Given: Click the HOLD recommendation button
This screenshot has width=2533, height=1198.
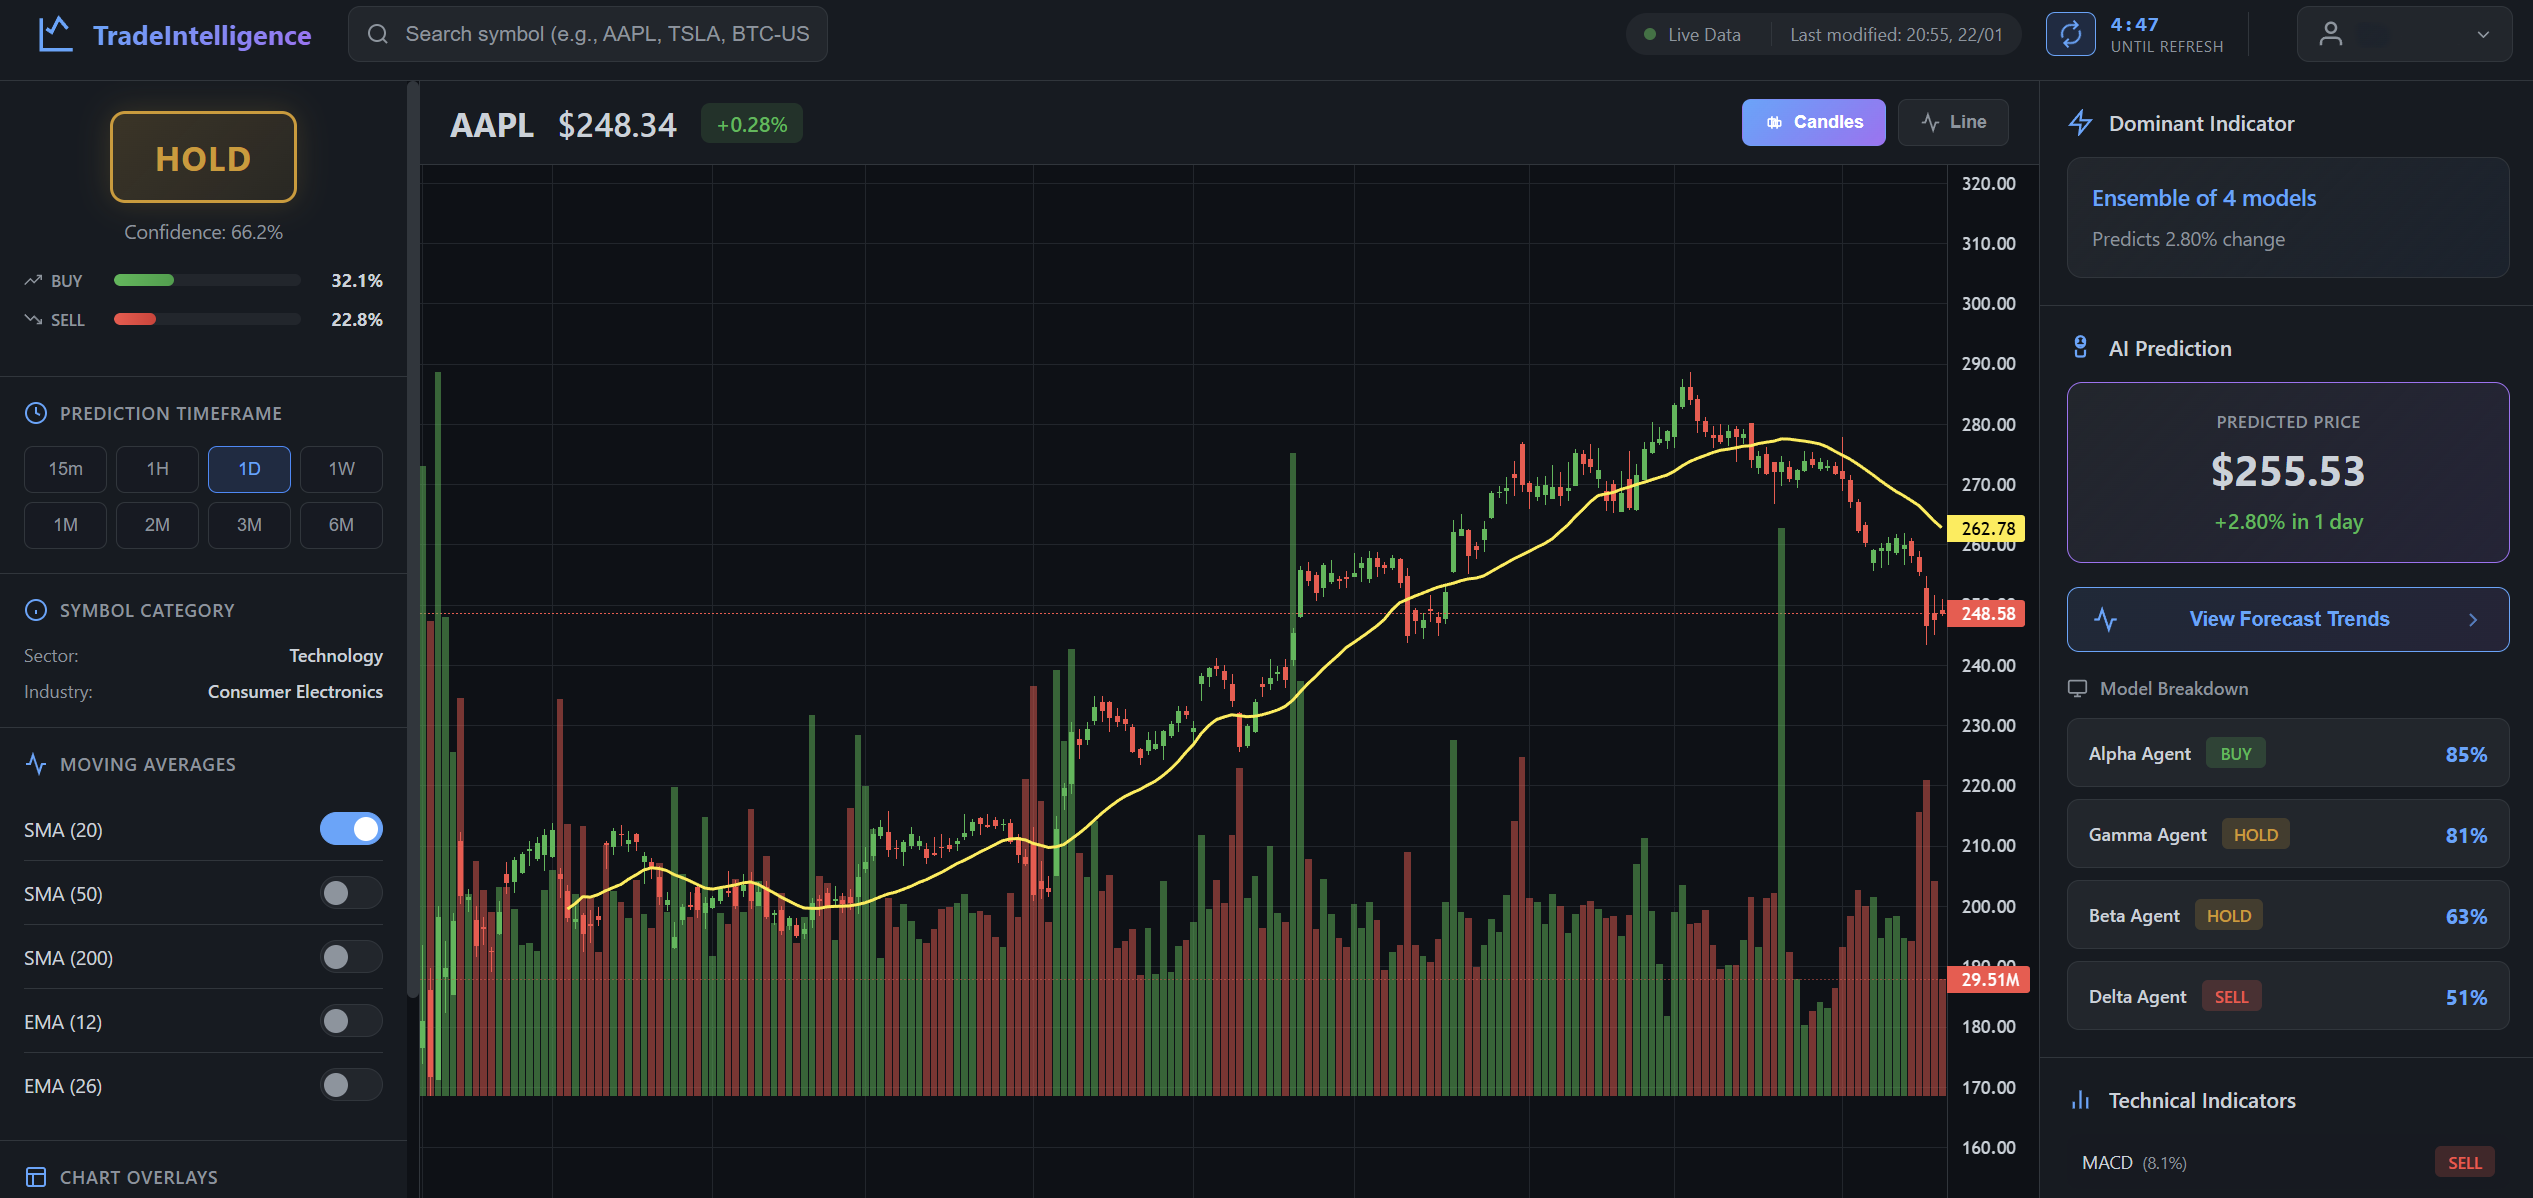Looking at the screenshot, I should coord(202,157).
